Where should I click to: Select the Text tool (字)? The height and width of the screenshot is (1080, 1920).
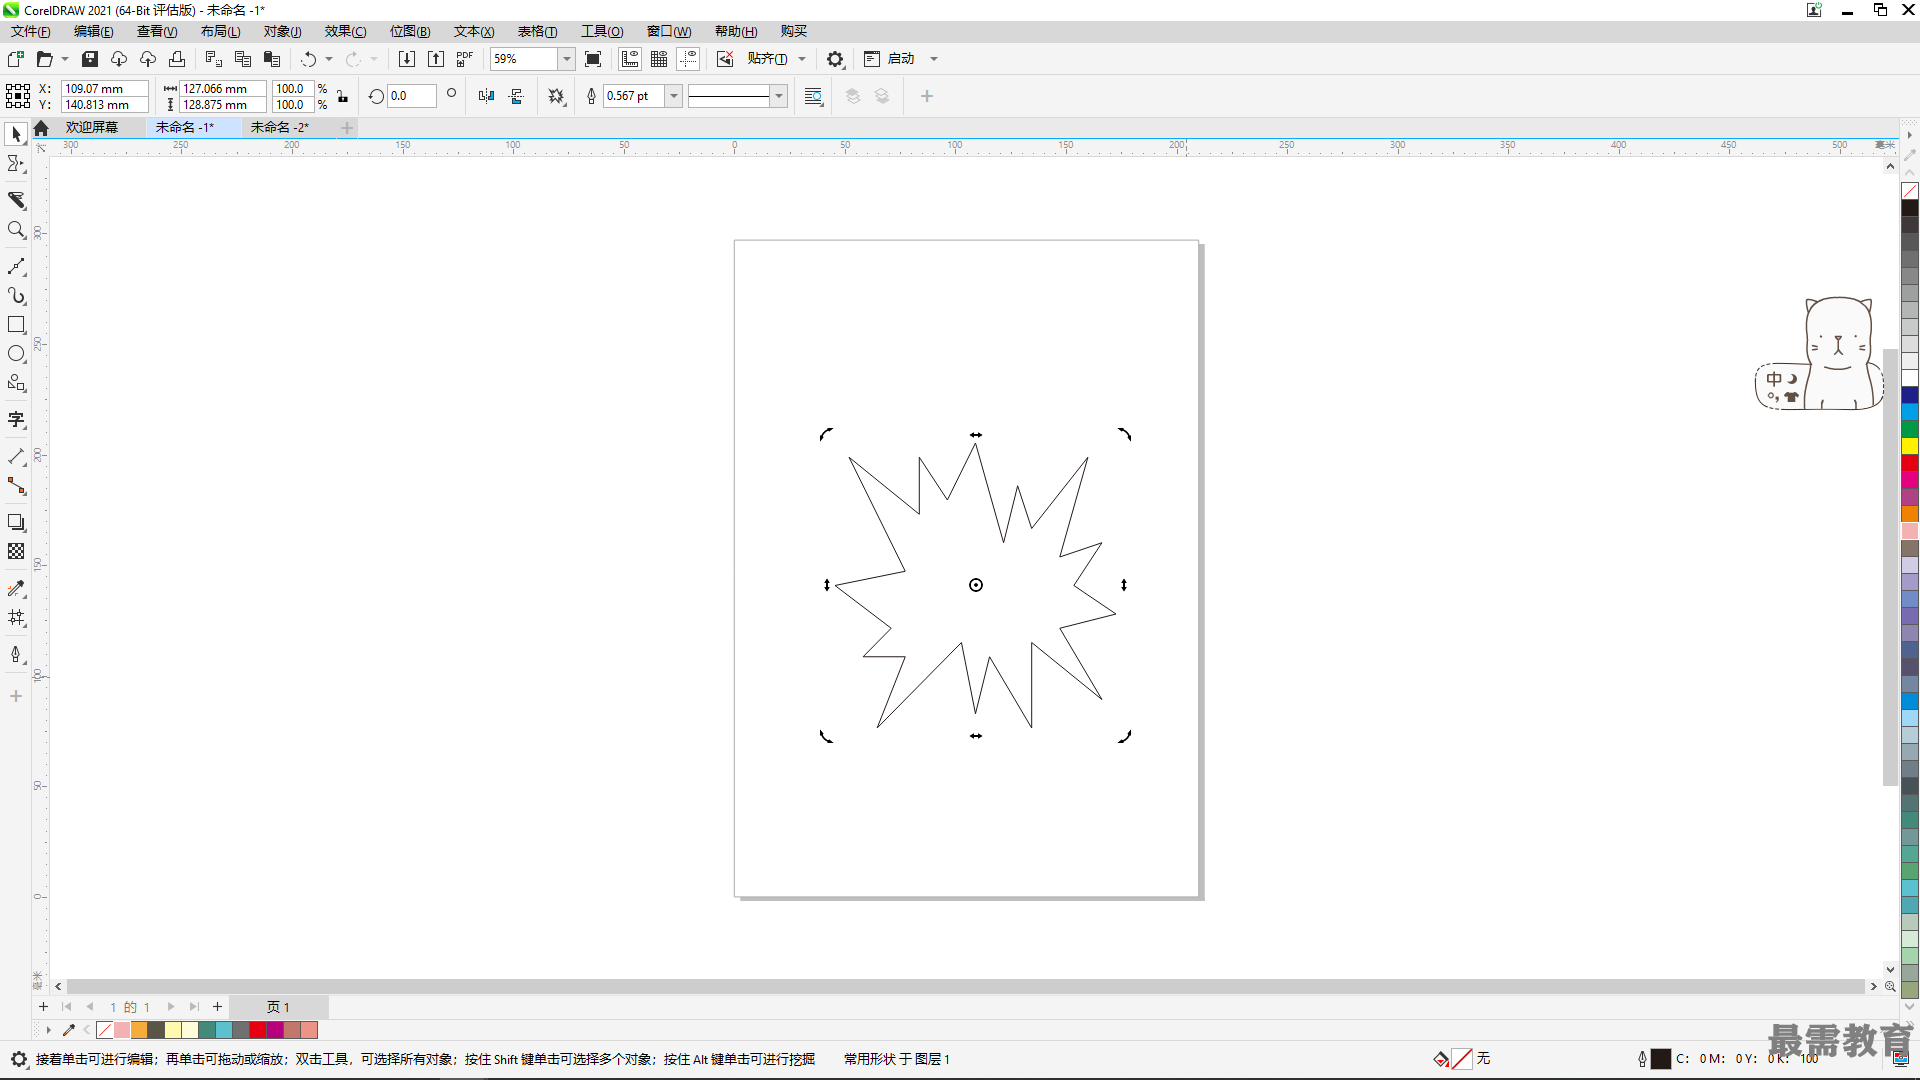[16, 420]
